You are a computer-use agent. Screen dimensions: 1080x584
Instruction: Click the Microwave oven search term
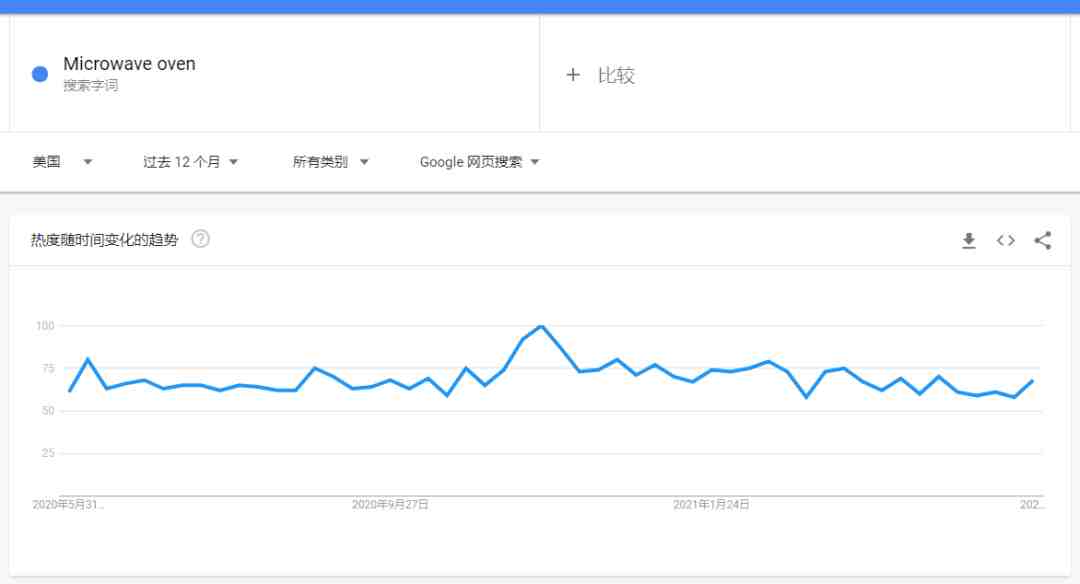[129, 64]
